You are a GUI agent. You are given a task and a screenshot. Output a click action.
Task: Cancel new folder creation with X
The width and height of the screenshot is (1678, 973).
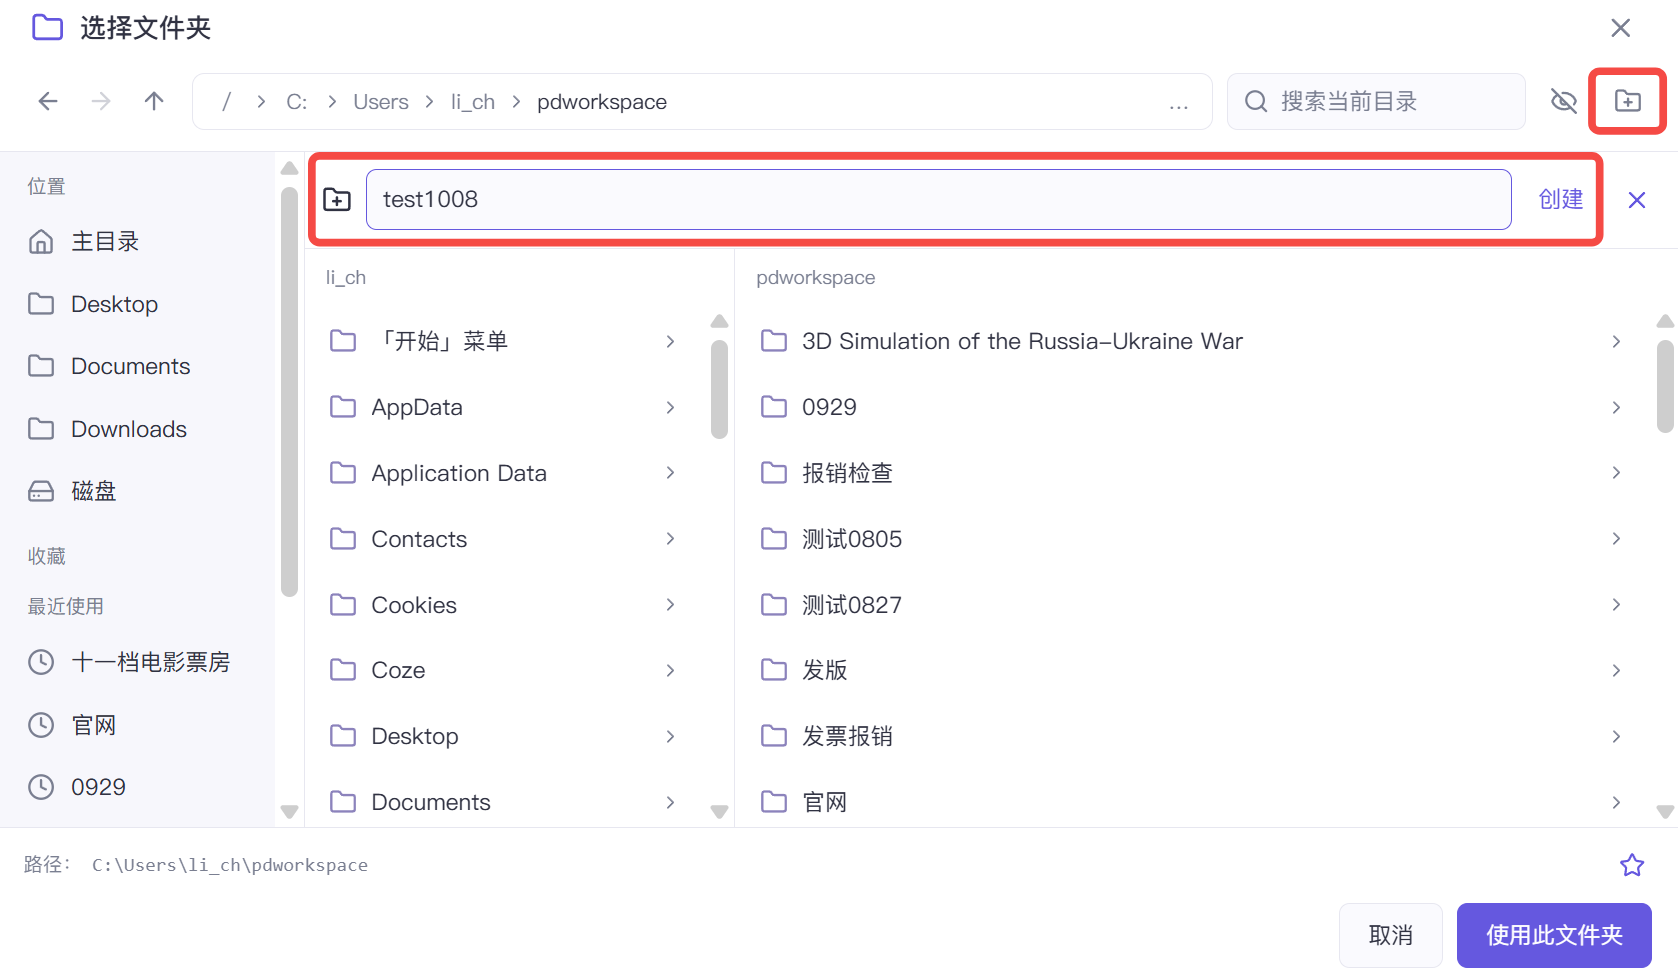pos(1637,200)
